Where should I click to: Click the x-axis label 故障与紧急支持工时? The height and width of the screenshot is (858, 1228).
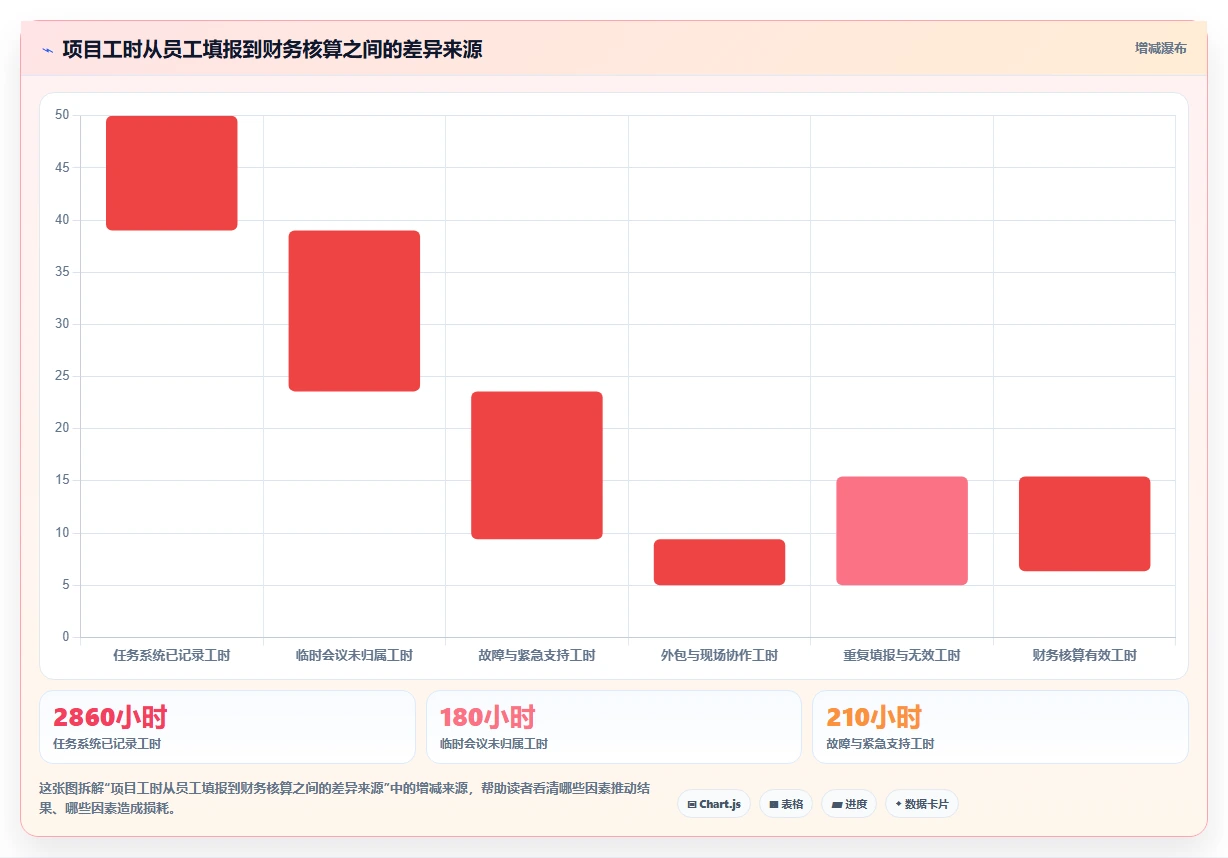click(537, 656)
